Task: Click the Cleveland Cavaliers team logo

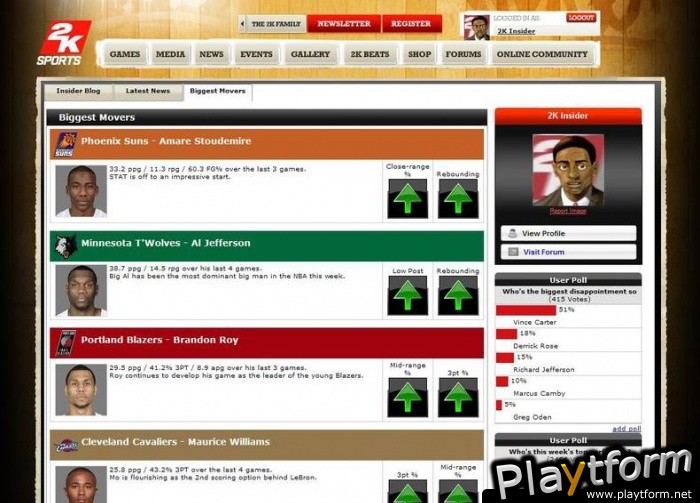Action: 67,445
